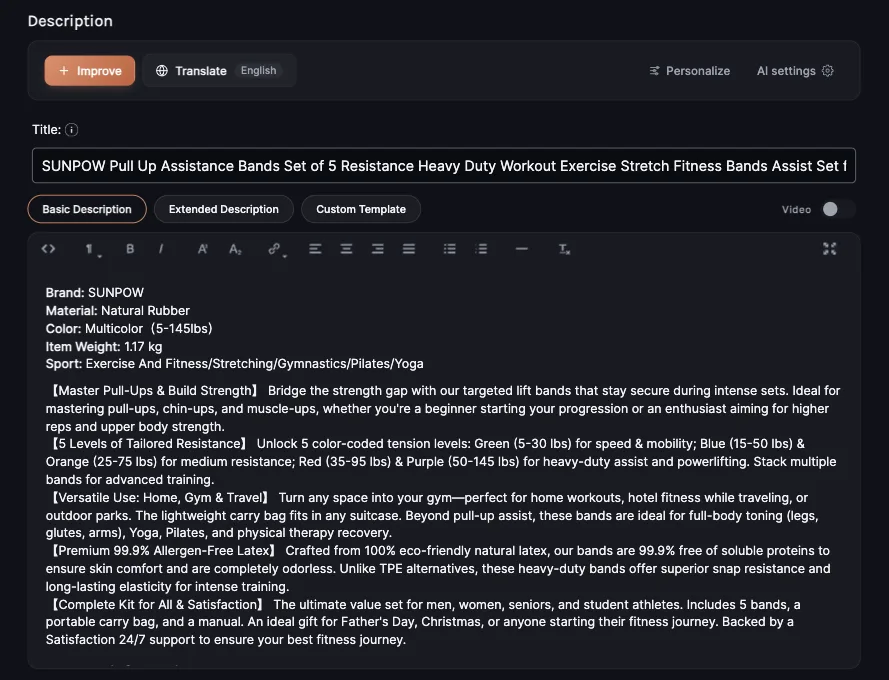Open the insert link dropdown
This screenshot has width=889, height=680.
click(x=277, y=250)
